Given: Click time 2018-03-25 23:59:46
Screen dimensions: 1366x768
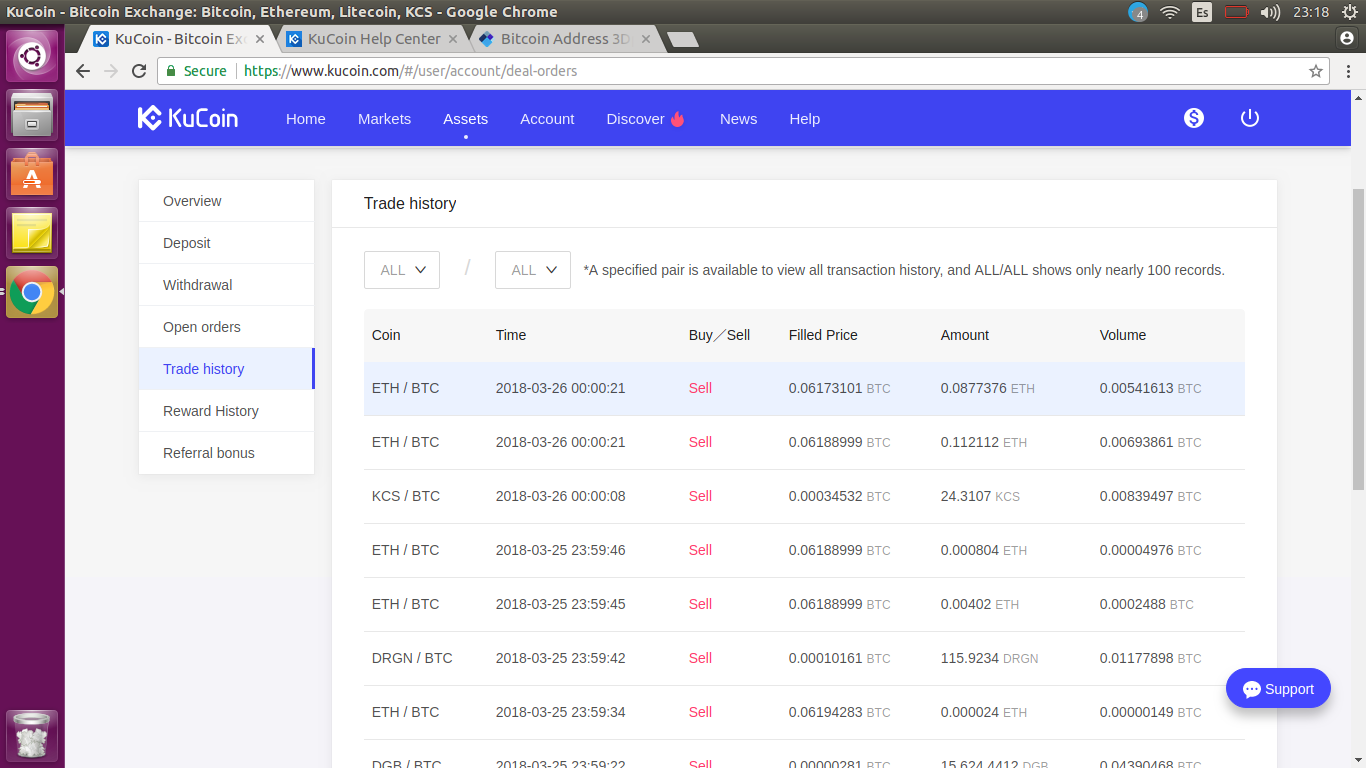Looking at the screenshot, I should [x=561, y=550].
